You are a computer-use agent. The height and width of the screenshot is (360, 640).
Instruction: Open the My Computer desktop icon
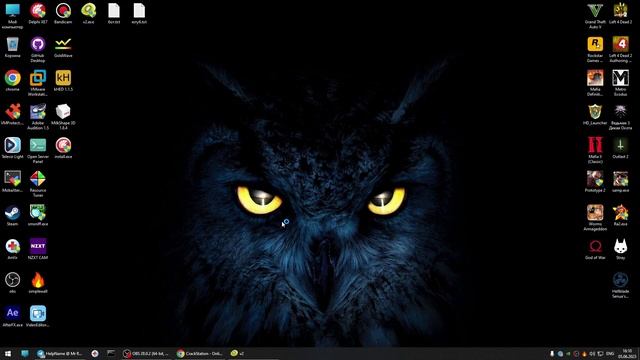click(12, 16)
